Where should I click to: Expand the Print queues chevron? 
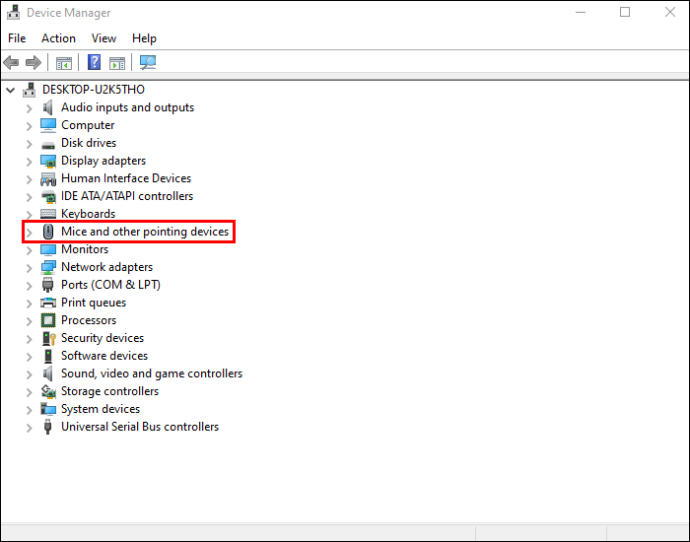(x=29, y=303)
